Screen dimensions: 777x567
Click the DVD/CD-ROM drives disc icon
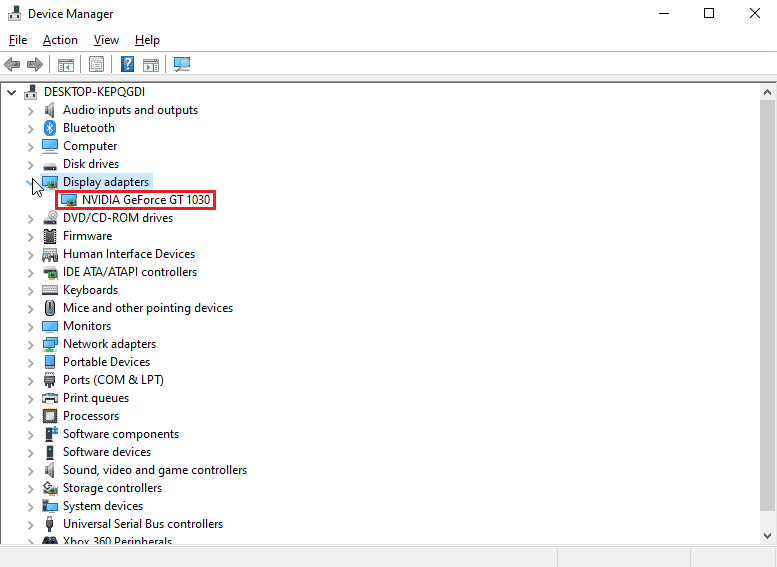pyautogui.click(x=50, y=218)
